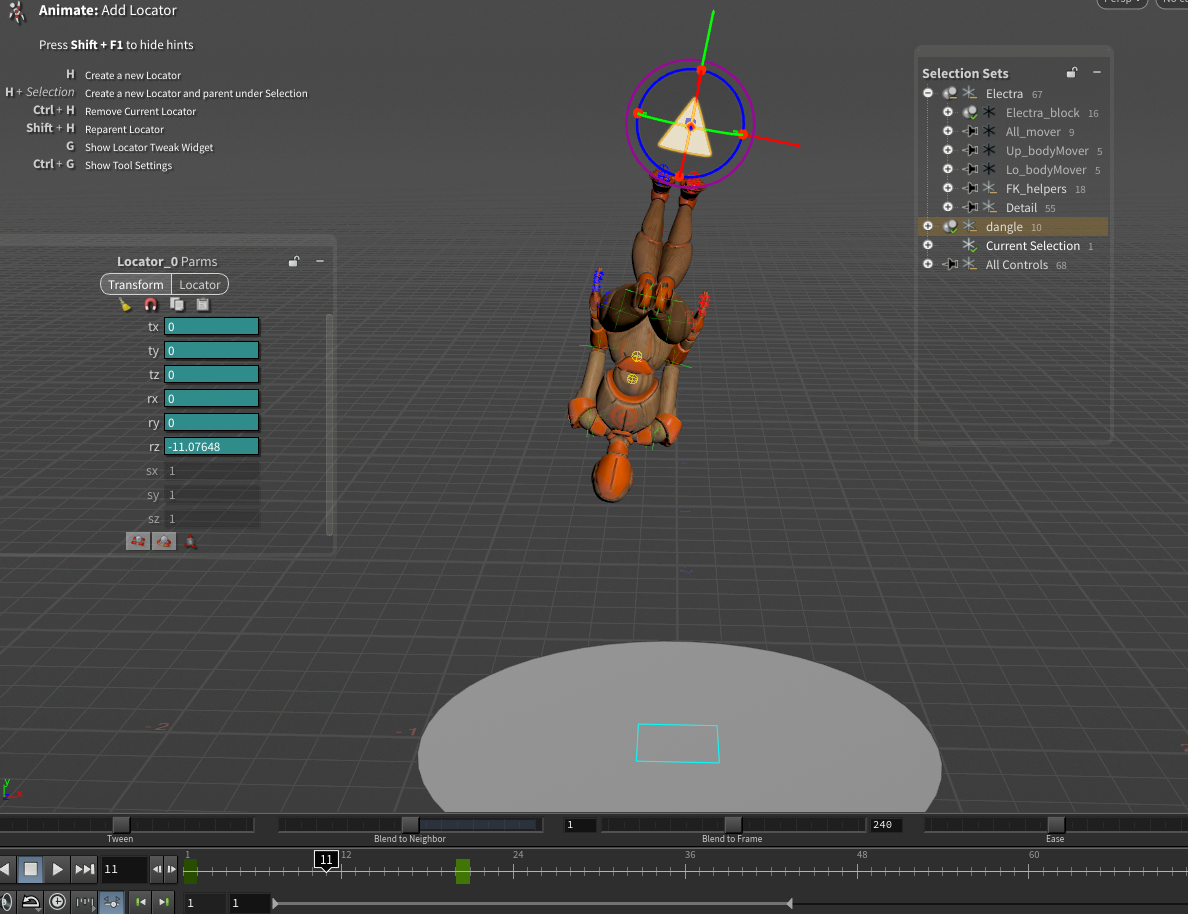Switch to the Locator tab
The height and width of the screenshot is (914, 1188).
199,284
